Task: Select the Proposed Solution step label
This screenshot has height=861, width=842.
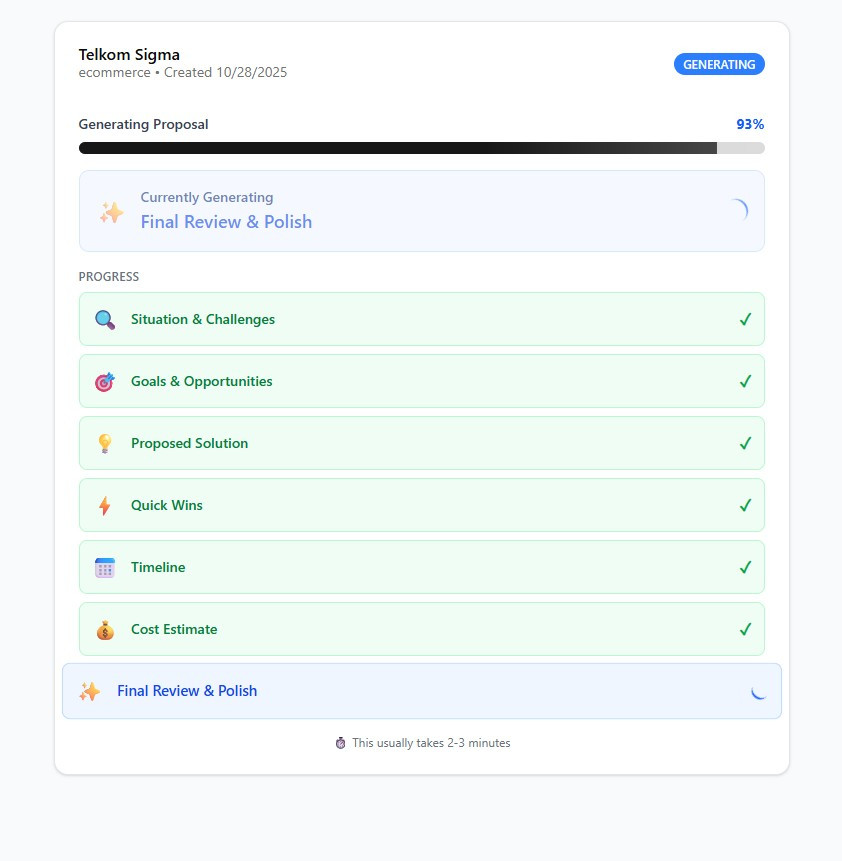Action: 189,444
